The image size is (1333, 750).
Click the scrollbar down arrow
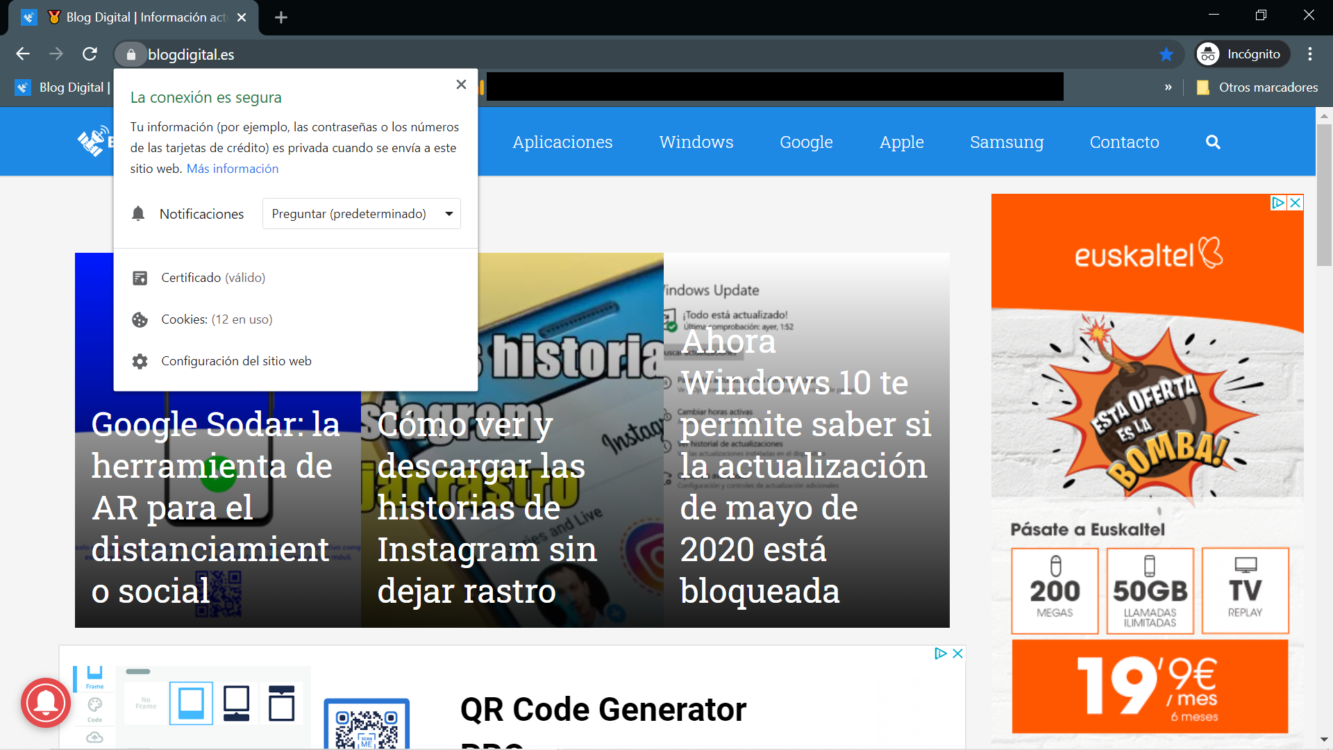[x=1324, y=741]
